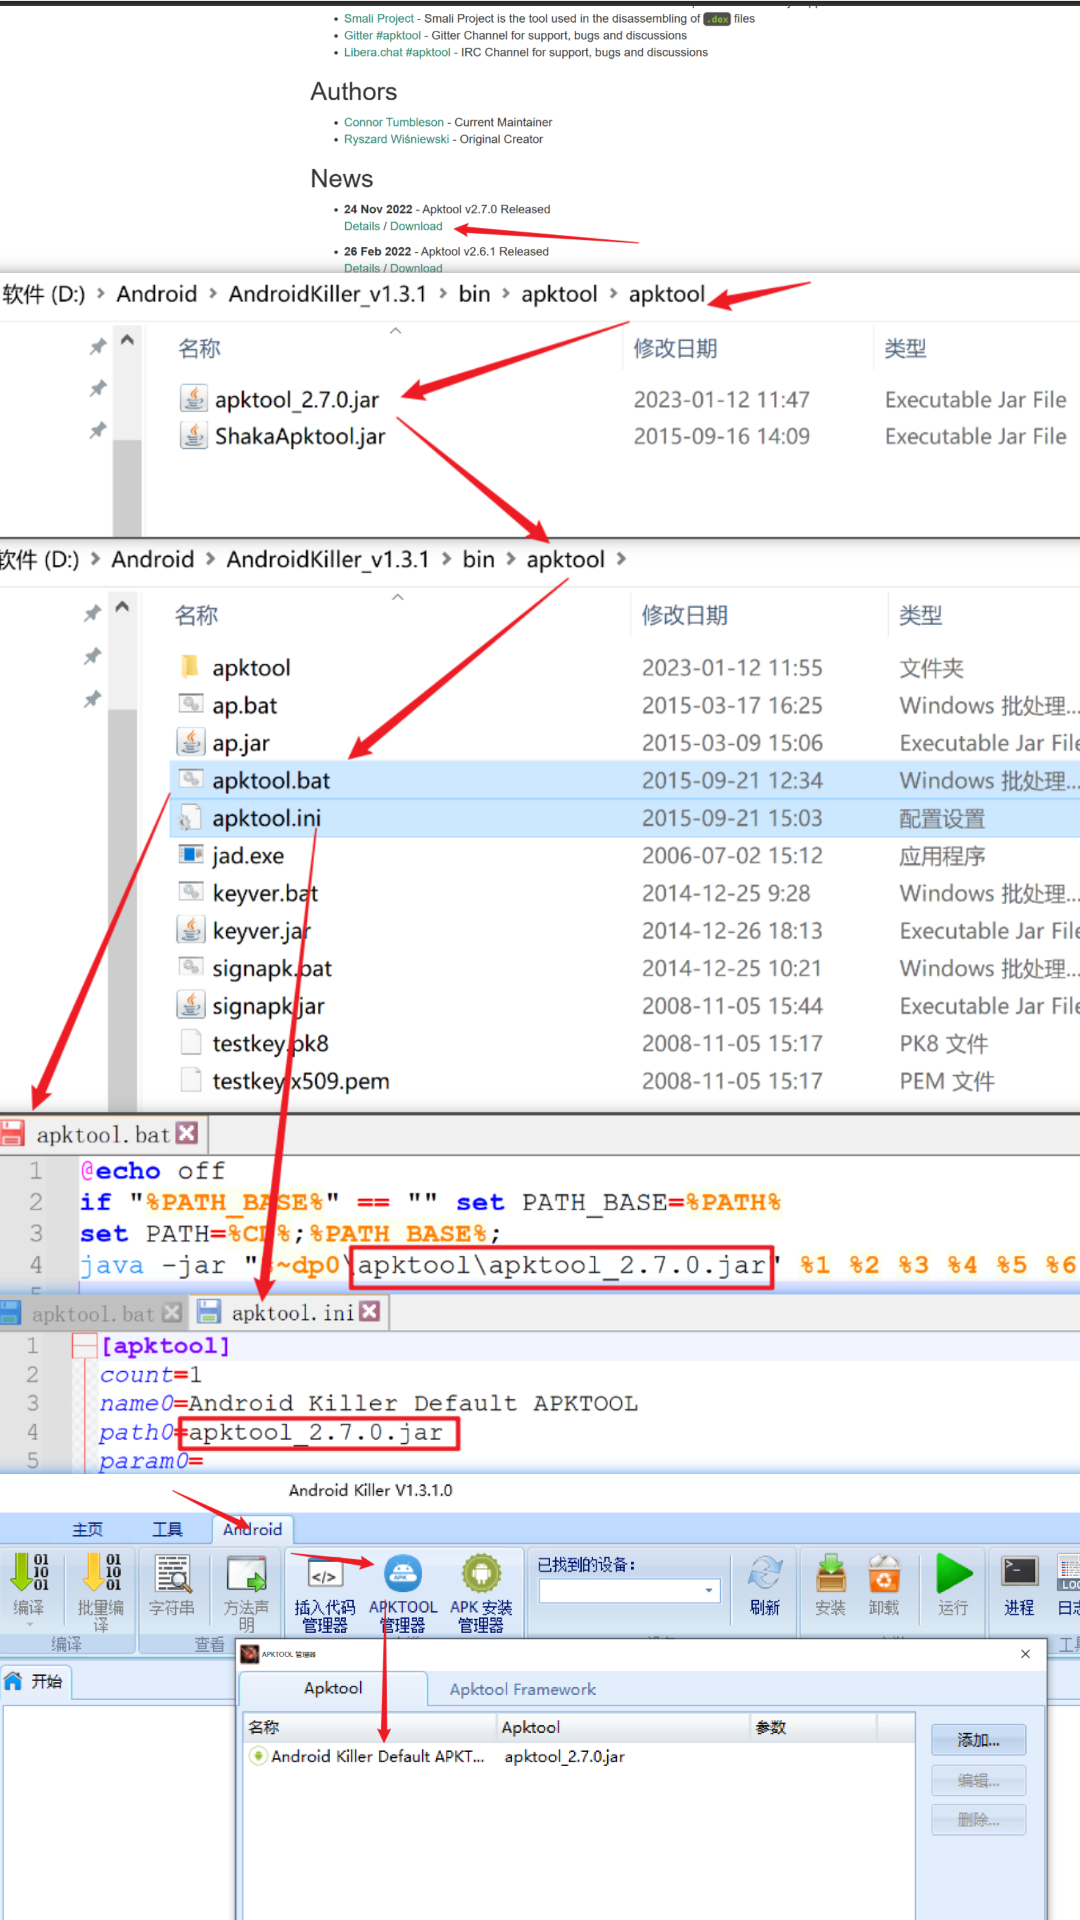Image resolution: width=1080 pixels, height=1920 pixels.
Task: Switch to the 开始 start tab
Action: tap(35, 1681)
